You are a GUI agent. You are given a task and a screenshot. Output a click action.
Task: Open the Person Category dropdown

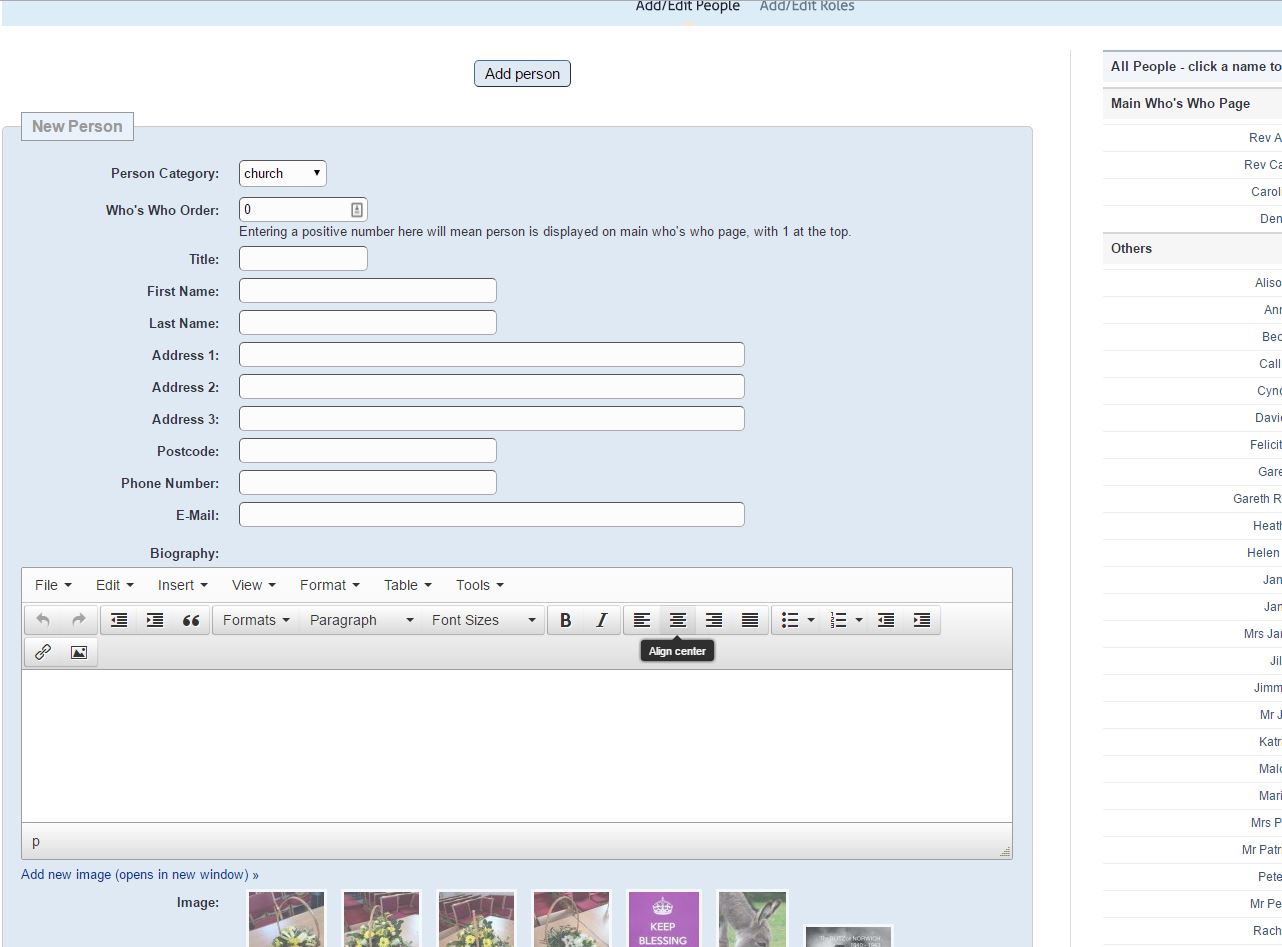[282, 173]
